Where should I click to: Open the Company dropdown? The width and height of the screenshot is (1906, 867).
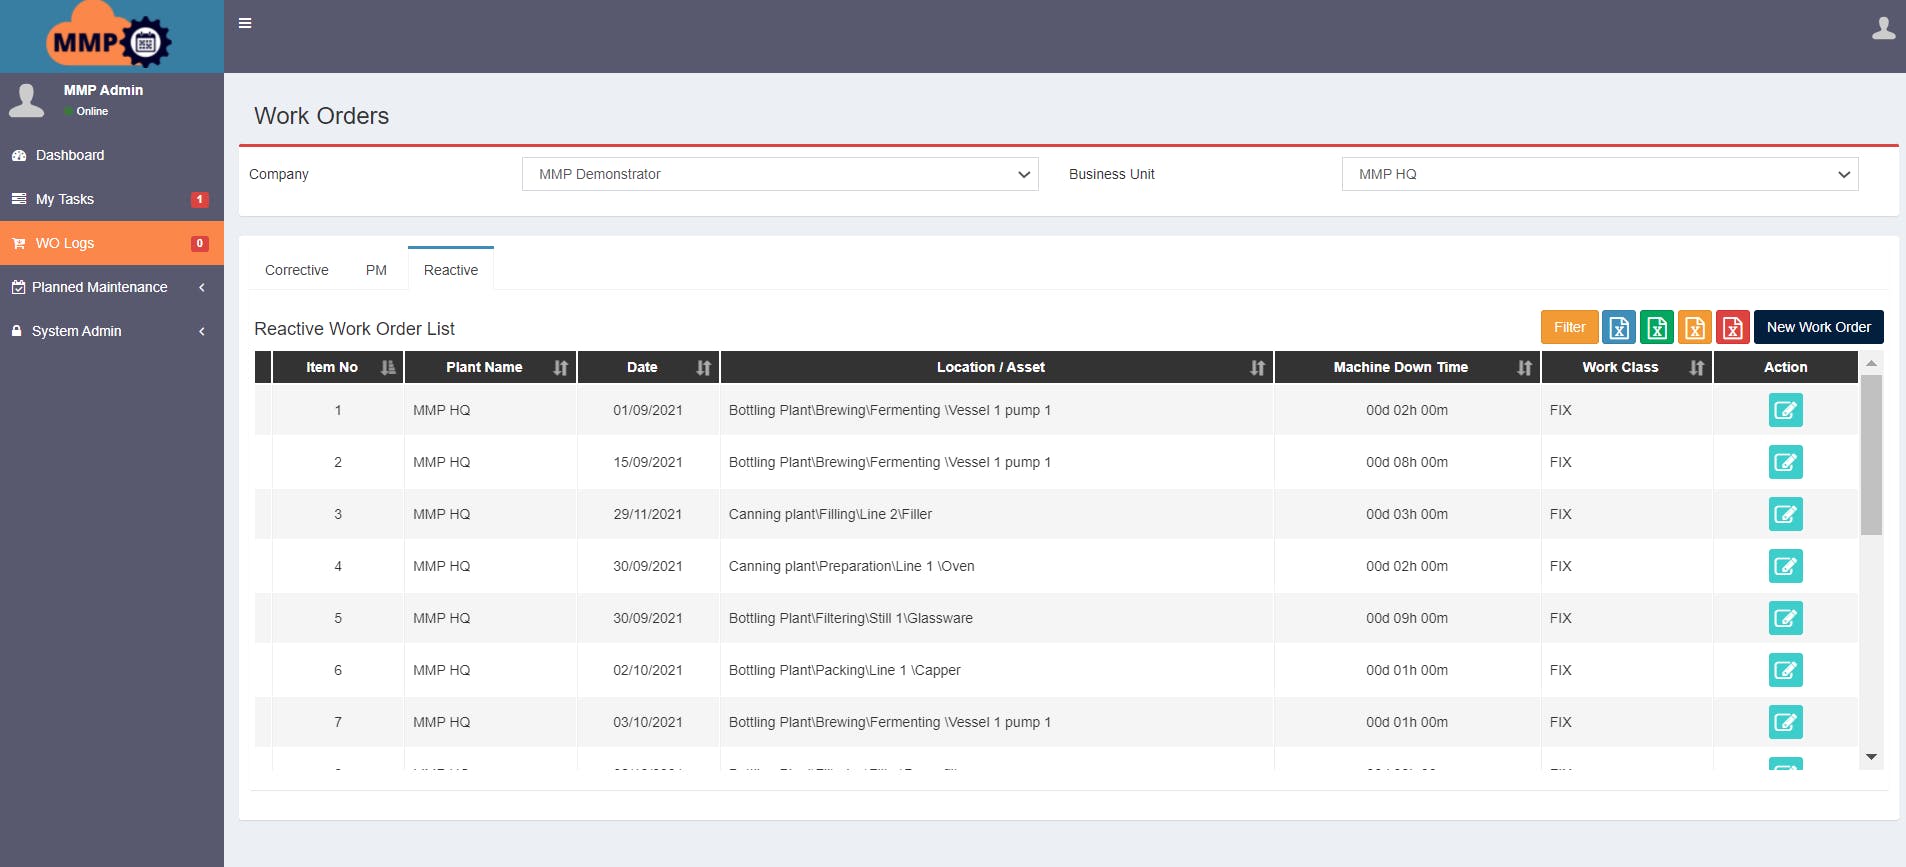click(x=780, y=174)
